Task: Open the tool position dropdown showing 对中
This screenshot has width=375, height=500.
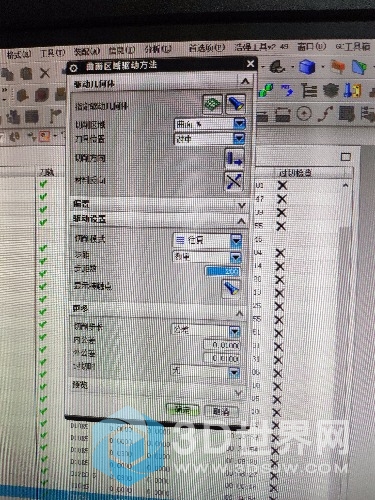Action: coord(209,138)
